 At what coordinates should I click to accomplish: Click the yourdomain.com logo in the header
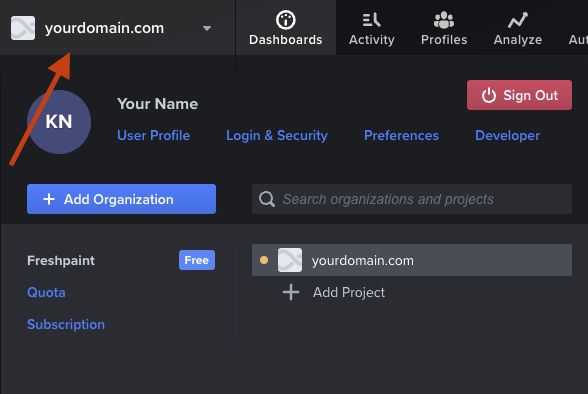23,28
